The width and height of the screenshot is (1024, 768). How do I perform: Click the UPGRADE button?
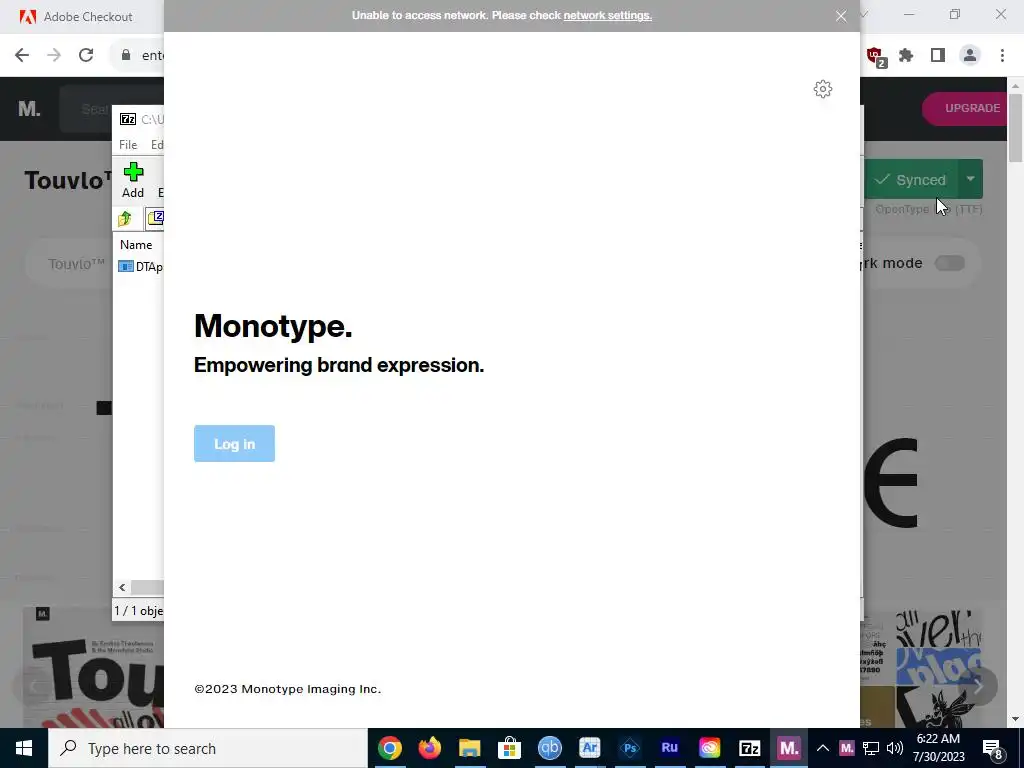click(x=965, y=108)
